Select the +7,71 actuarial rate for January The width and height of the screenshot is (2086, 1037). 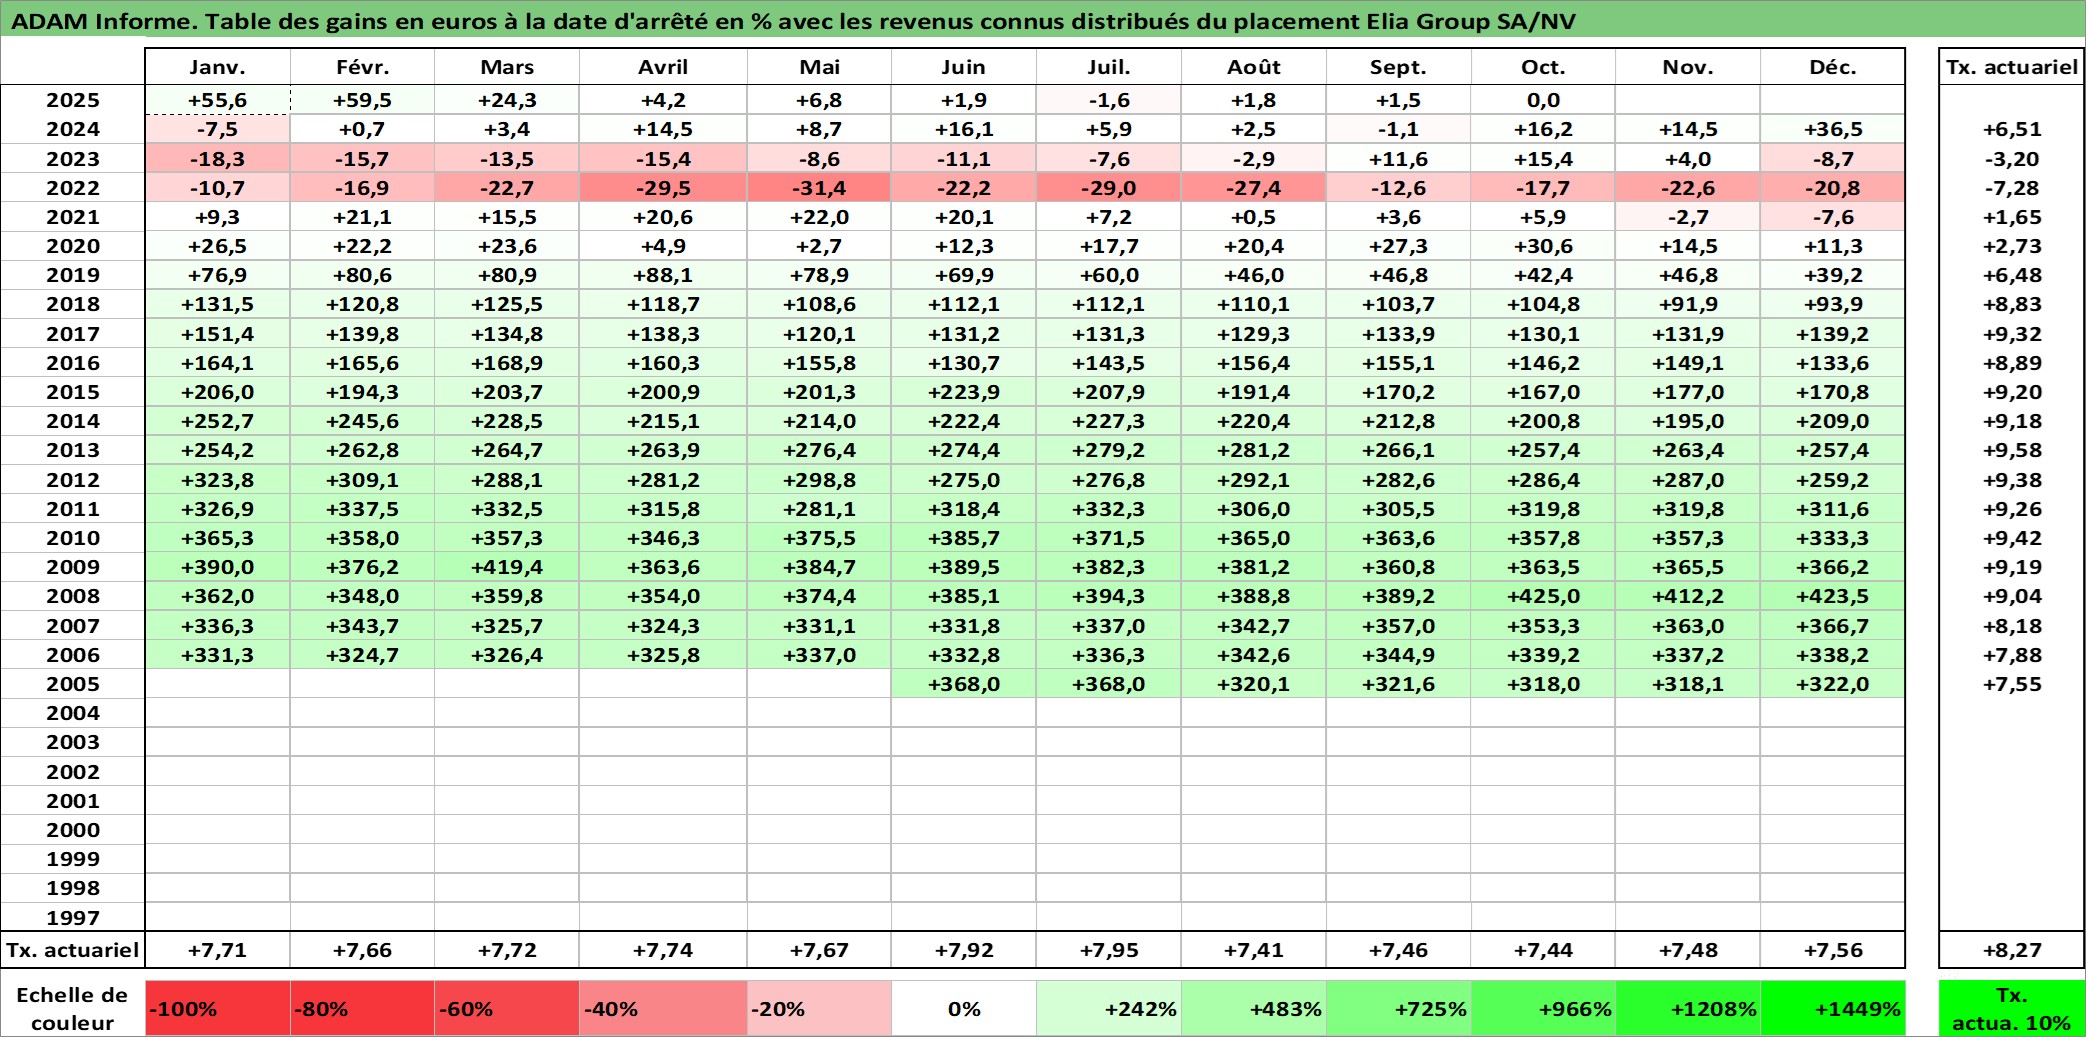point(218,950)
